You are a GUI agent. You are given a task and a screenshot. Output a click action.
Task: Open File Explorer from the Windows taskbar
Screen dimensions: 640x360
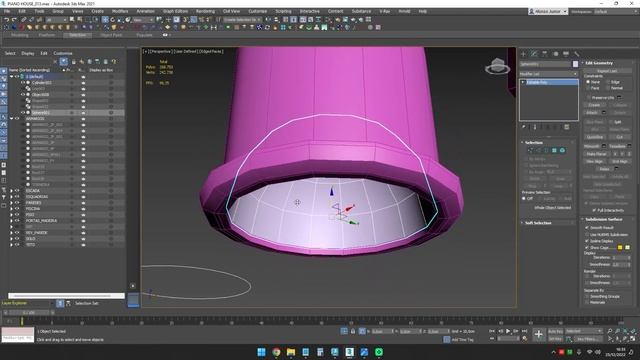click(291, 352)
